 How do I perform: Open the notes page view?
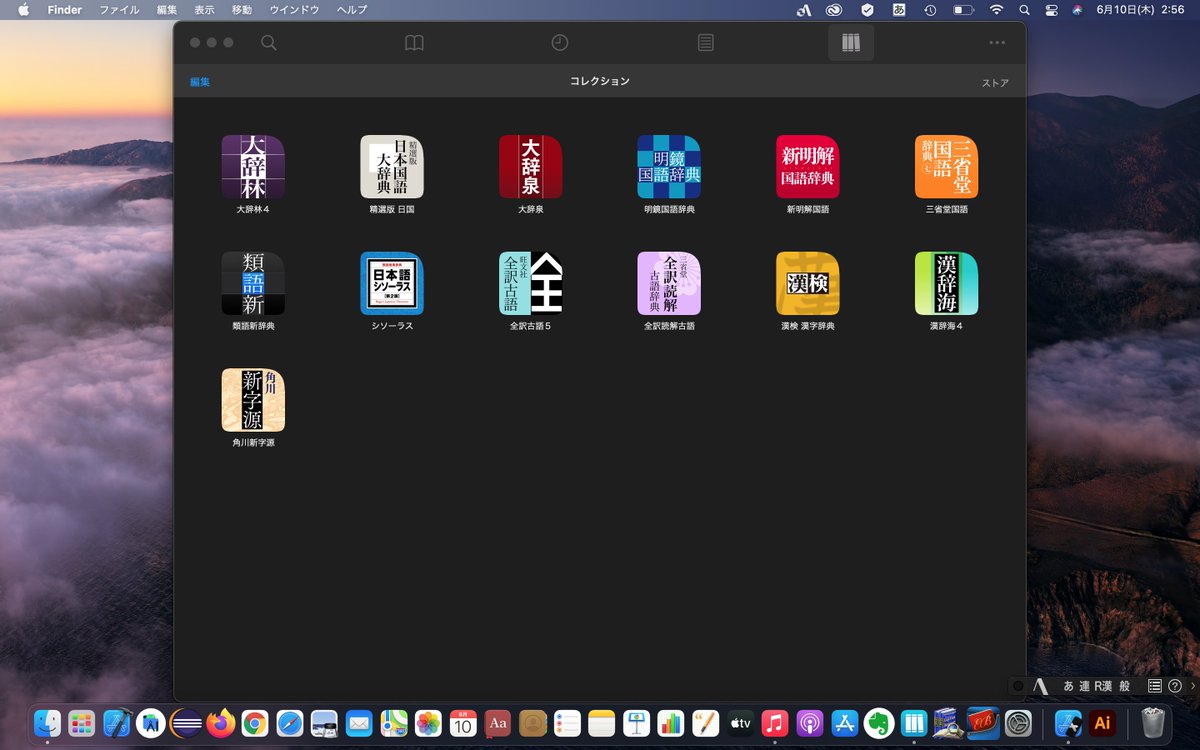706,43
